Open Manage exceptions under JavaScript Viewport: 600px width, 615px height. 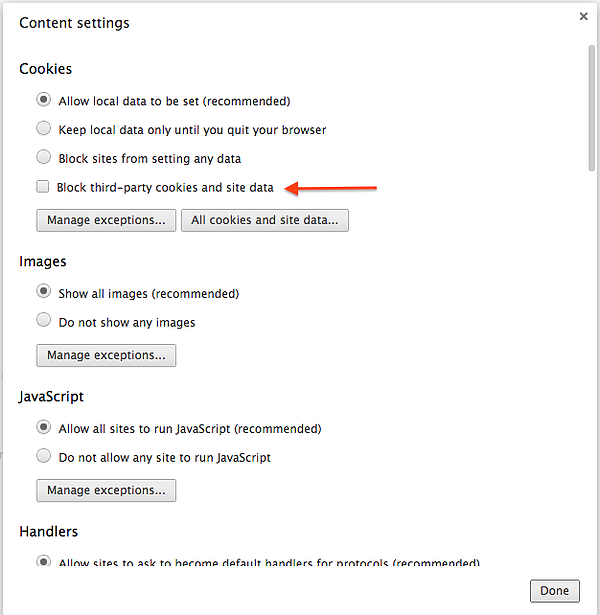[x=106, y=490]
